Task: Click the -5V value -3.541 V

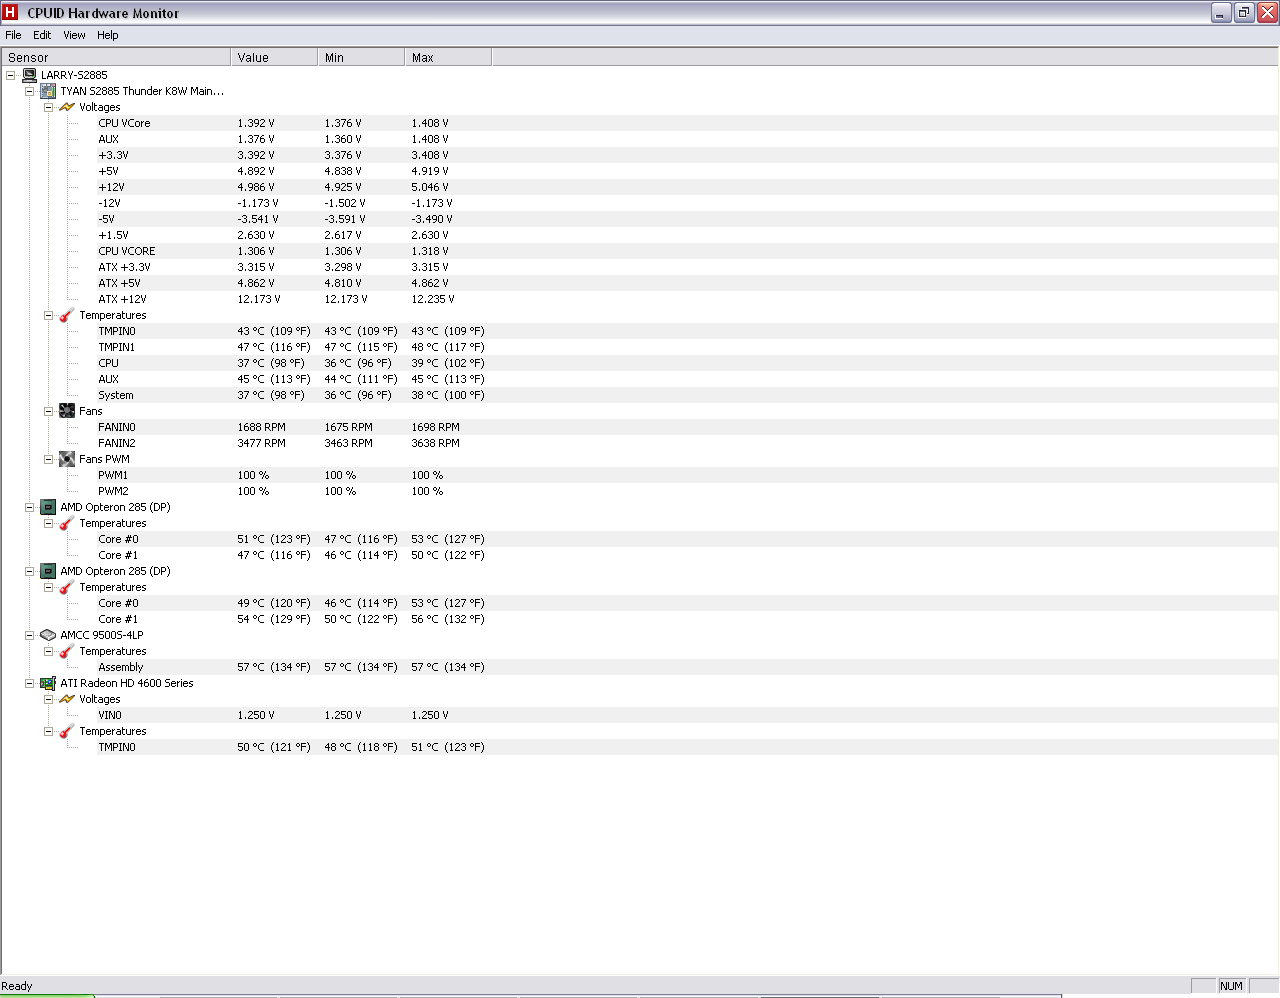Action: pos(258,219)
